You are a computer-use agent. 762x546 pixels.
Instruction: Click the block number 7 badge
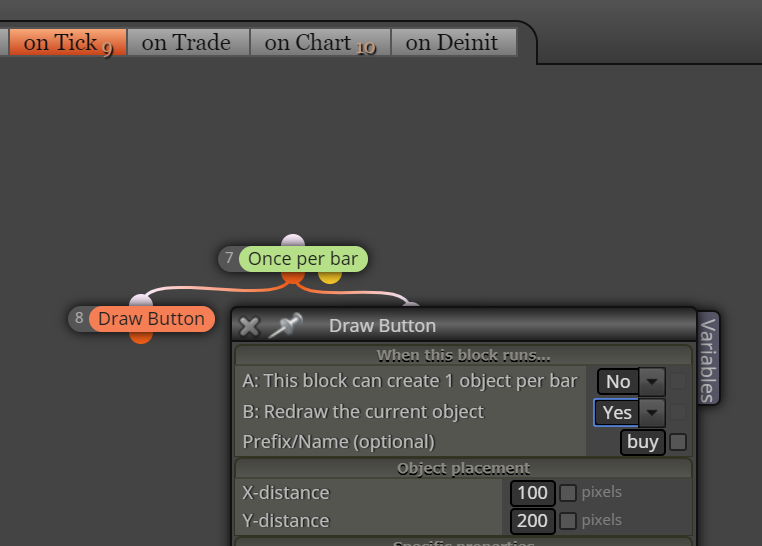click(x=229, y=258)
